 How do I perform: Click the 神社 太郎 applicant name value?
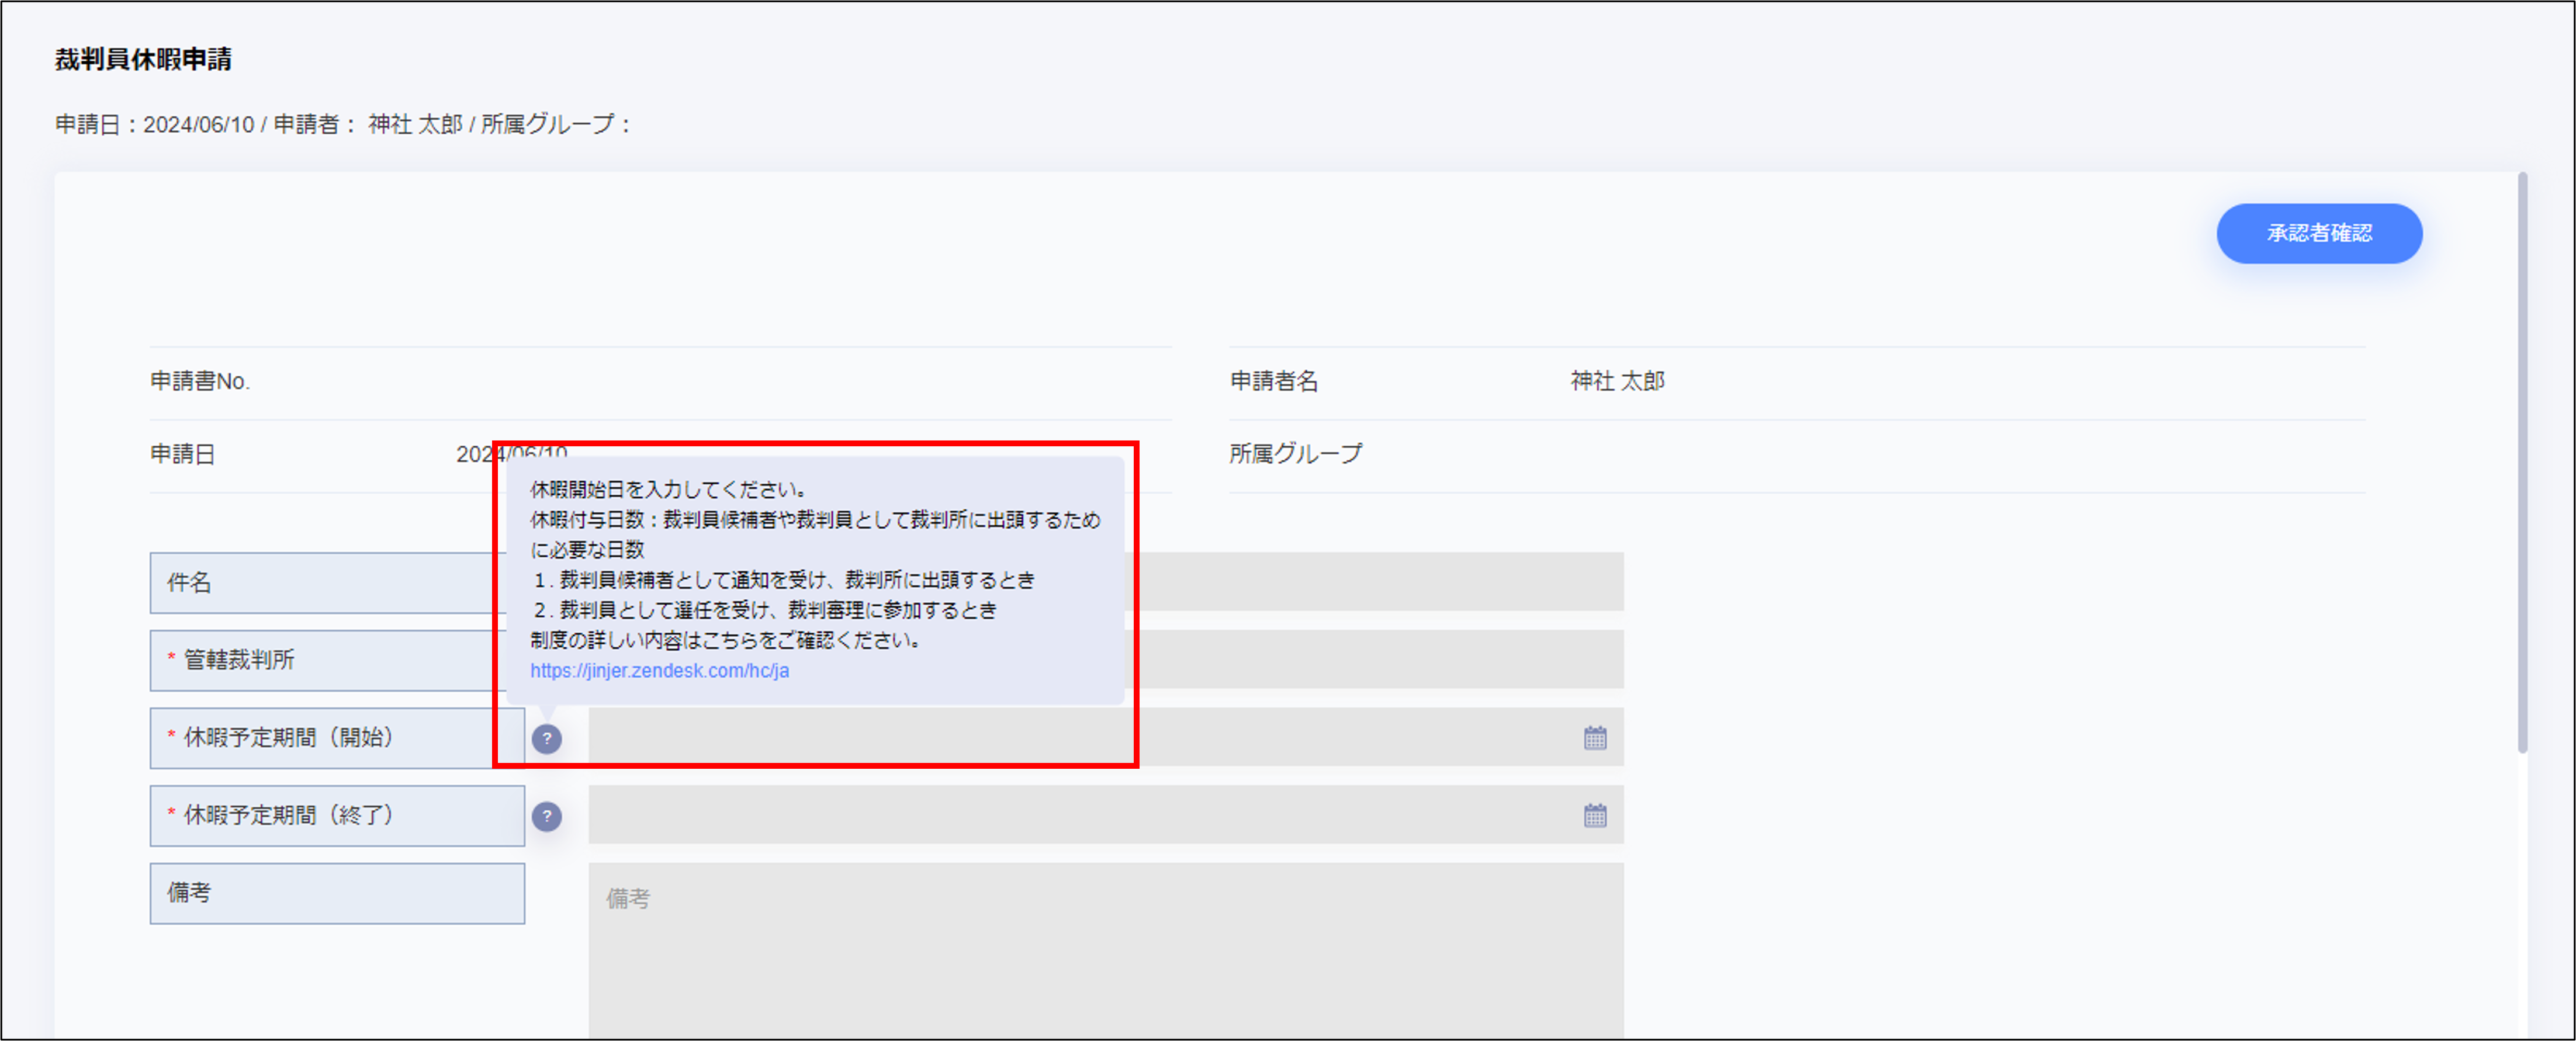(1617, 381)
